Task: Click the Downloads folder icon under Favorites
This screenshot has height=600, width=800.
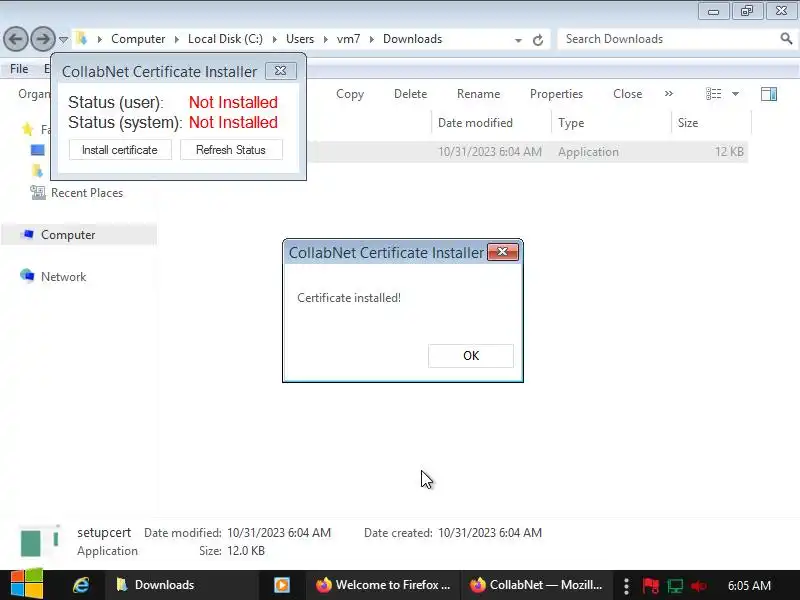Action: [37, 171]
